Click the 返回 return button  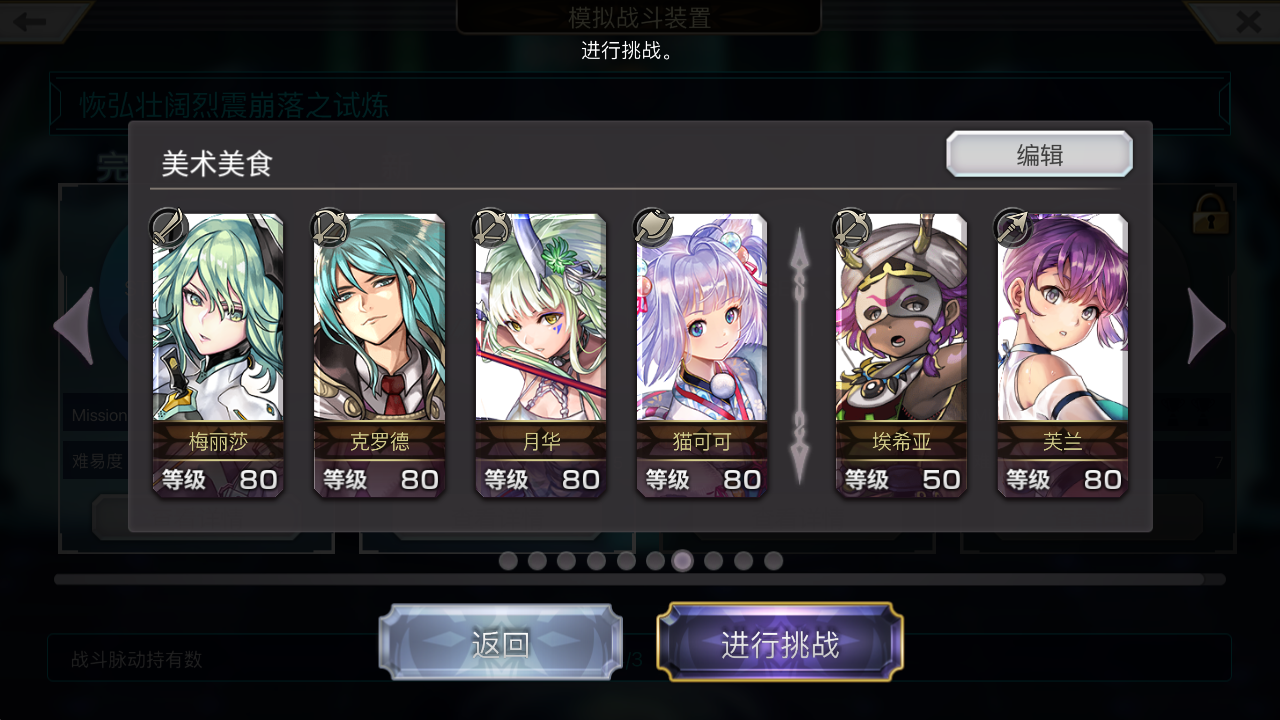click(x=500, y=643)
